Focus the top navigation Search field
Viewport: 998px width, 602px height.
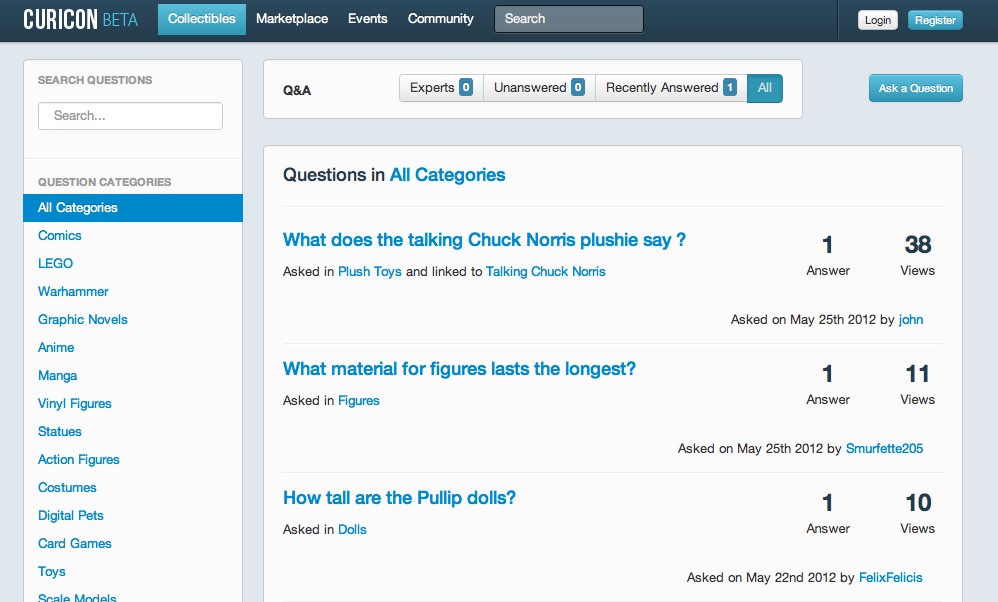[569, 19]
